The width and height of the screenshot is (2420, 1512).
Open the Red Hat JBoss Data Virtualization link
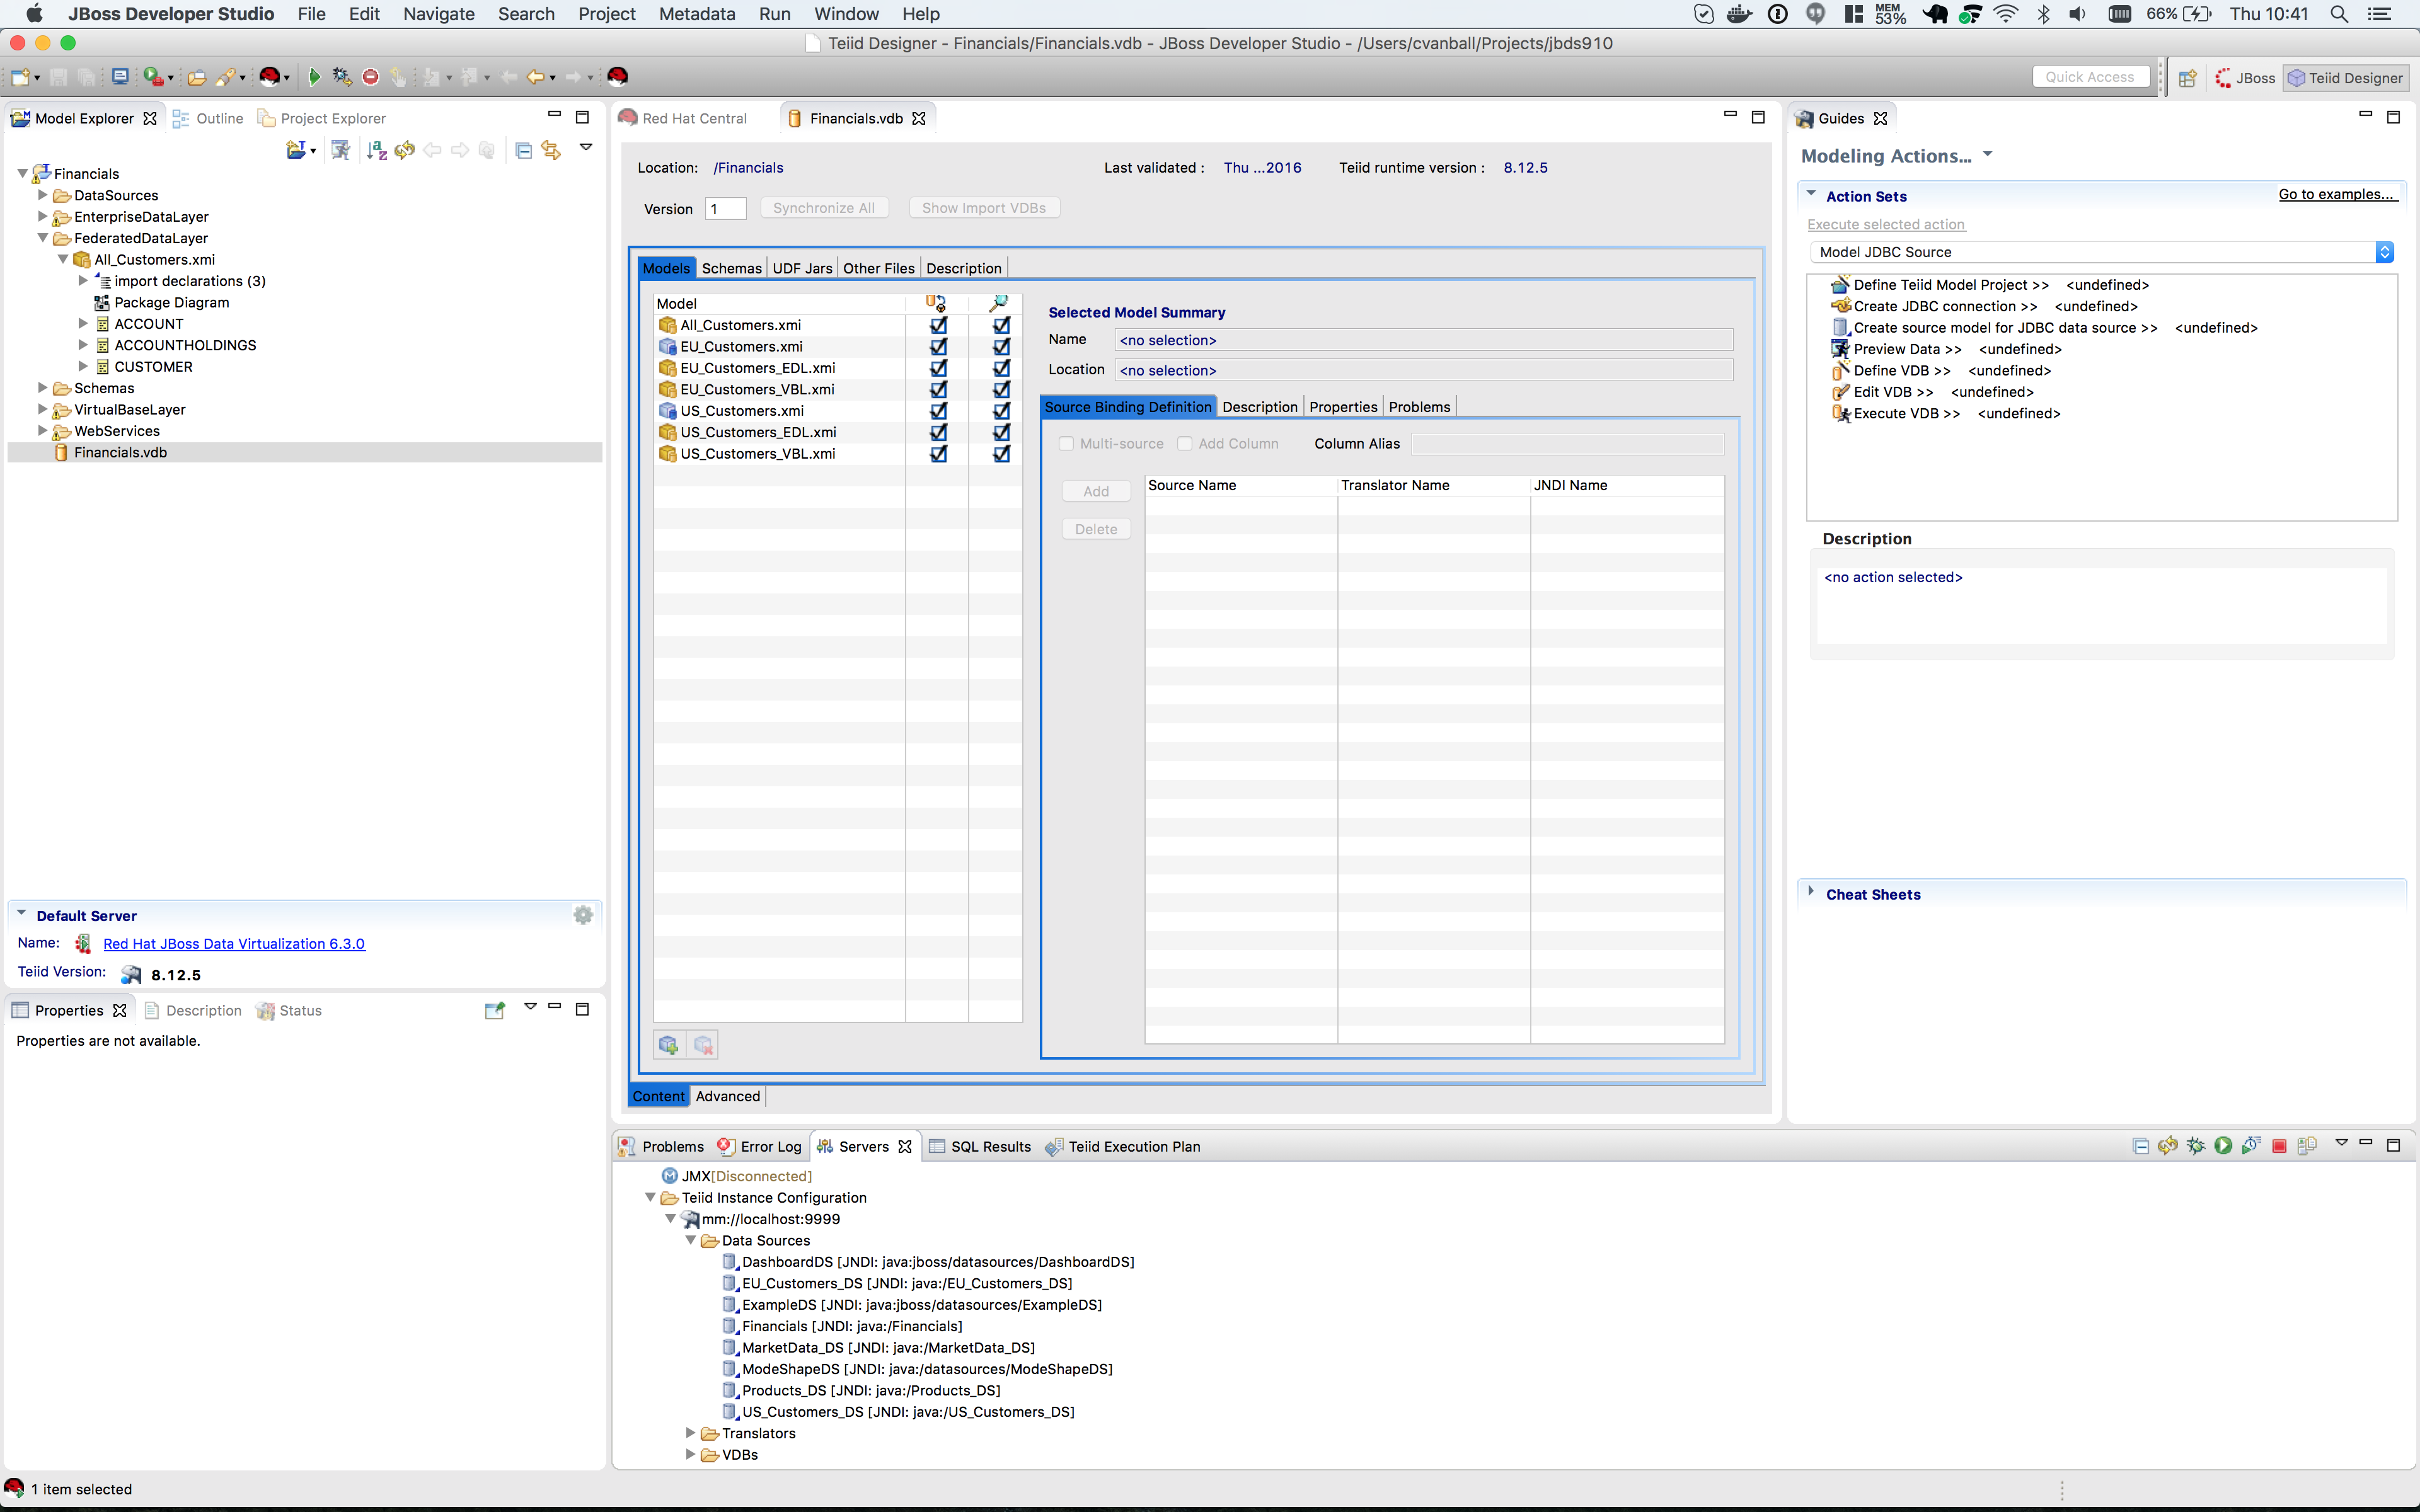[233, 943]
